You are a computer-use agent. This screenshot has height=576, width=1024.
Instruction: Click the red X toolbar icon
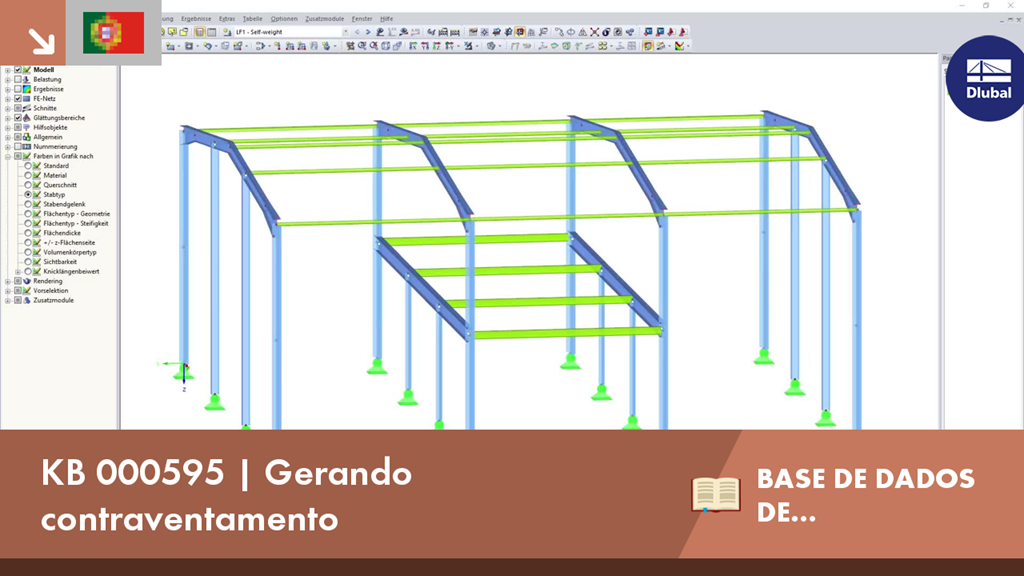point(594,32)
